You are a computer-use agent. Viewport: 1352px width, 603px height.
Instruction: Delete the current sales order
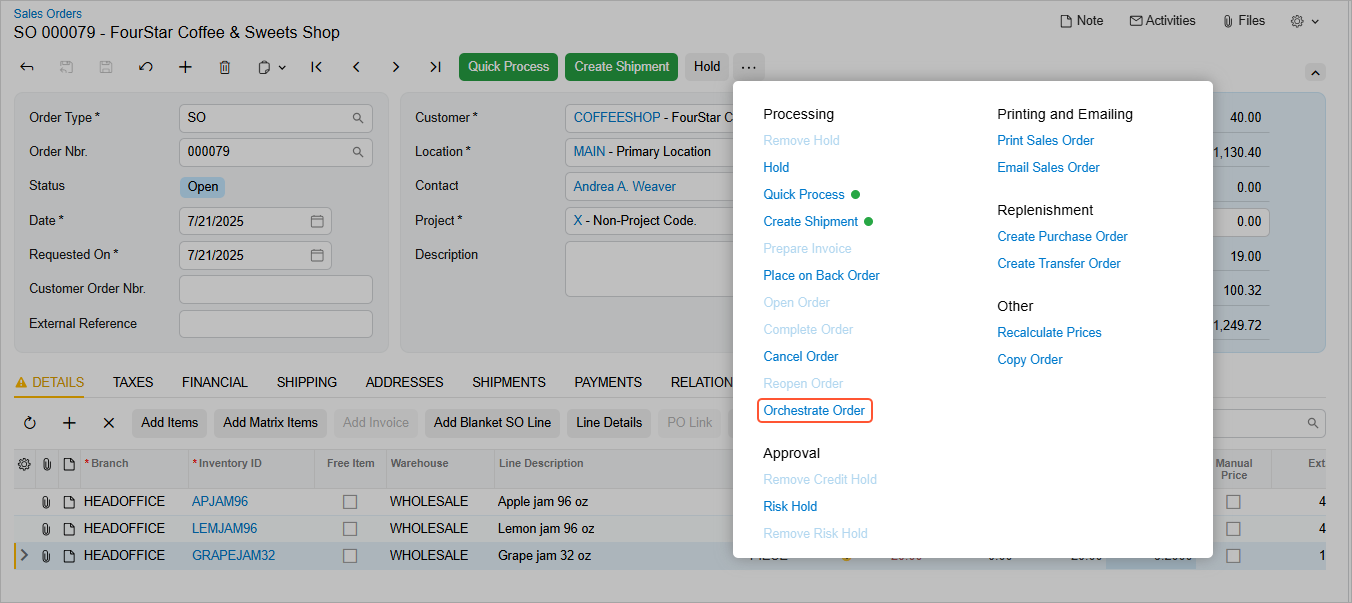[x=225, y=67]
